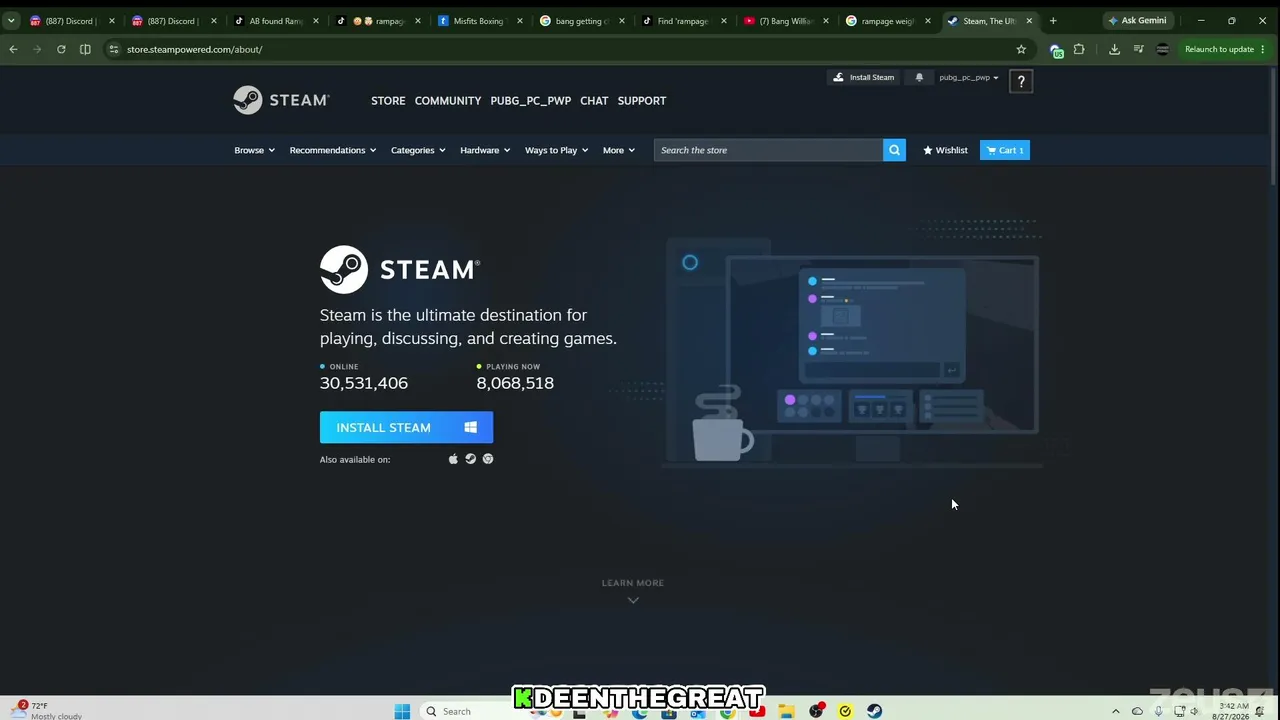Click the question mark help icon

1021,82
